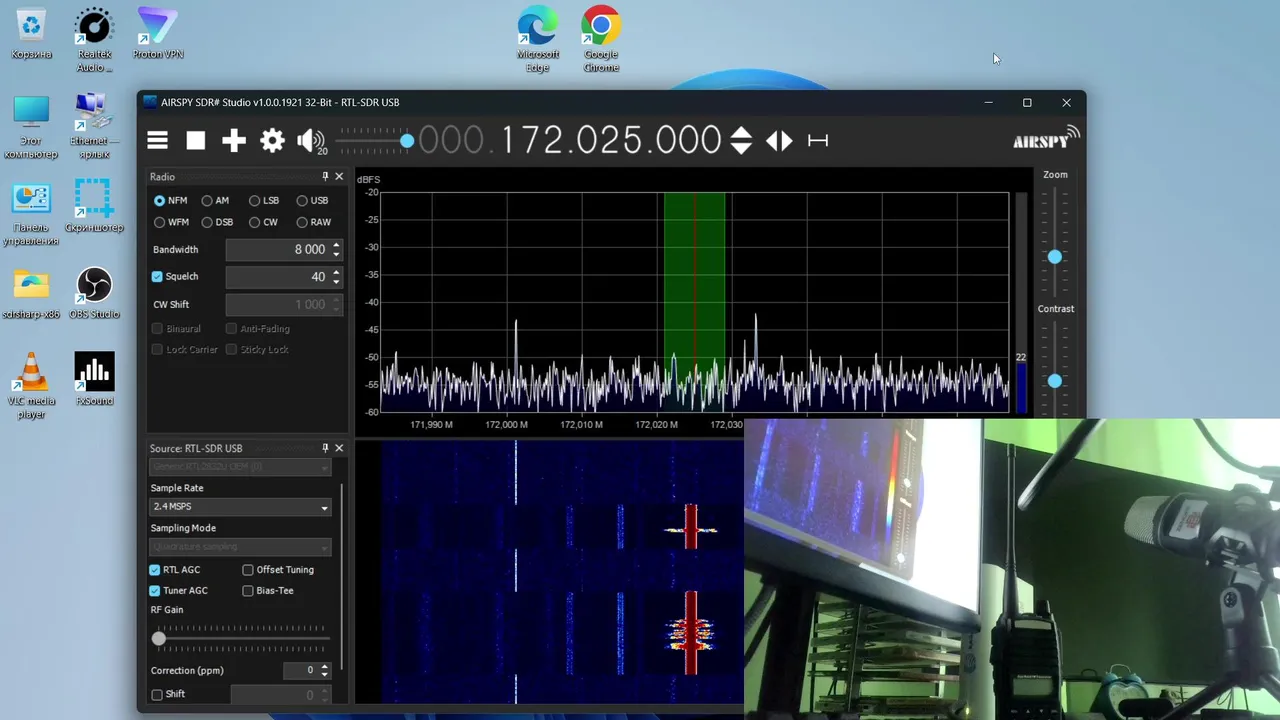Close the Radio panel
Screen dimensions: 1280x720
click(x=339, y=176)
